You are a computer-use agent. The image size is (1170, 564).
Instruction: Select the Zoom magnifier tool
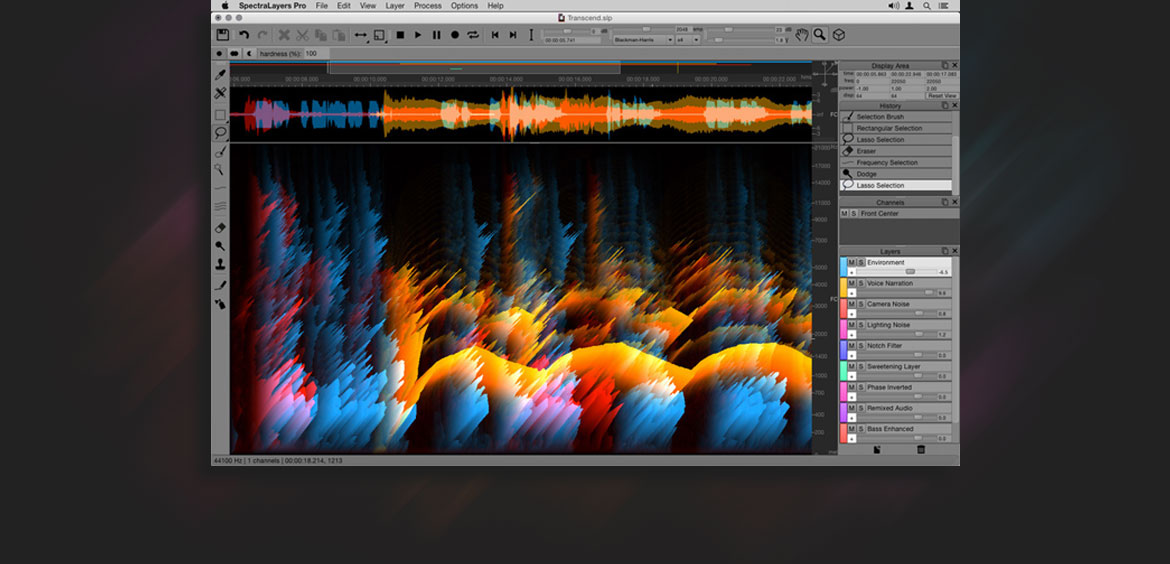(820, 35)
